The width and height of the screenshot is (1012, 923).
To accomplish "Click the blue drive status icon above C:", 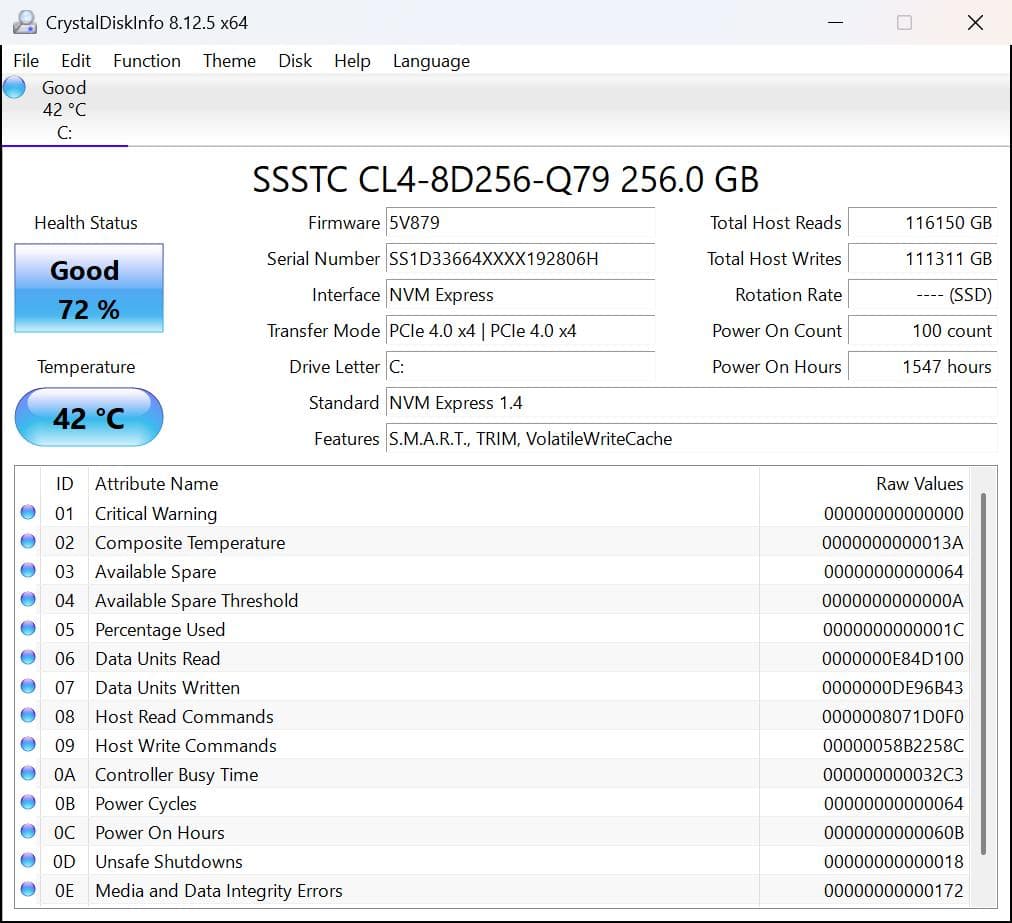I will pos(13,88).
